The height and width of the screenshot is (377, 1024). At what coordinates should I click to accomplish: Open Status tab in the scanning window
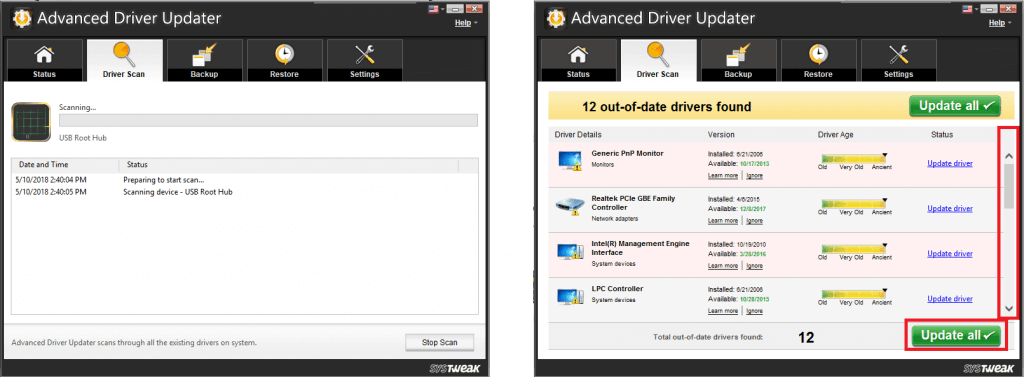[44, 60]
